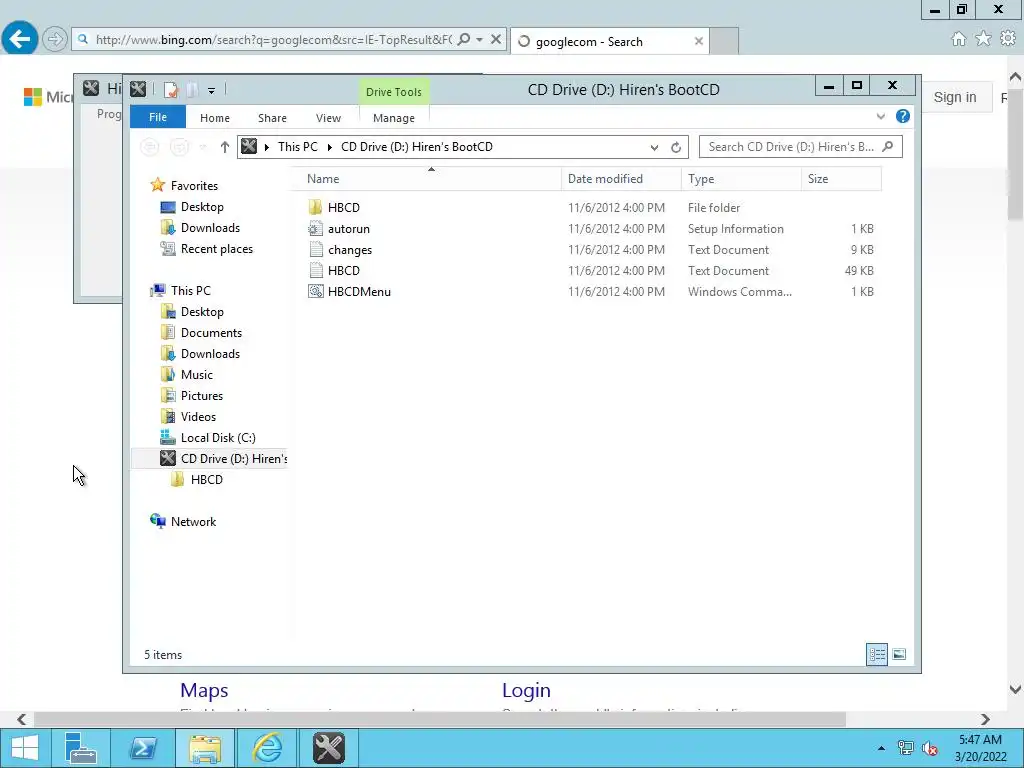Open Internet Explorer Favorites star
This screenshot has width=1024, height=768.
tap(983, 39)
